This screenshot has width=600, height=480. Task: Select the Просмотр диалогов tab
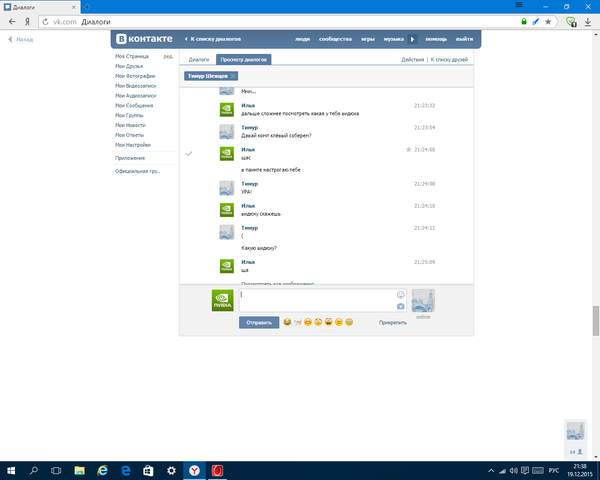pyautogui.click(x=244, y=60)
